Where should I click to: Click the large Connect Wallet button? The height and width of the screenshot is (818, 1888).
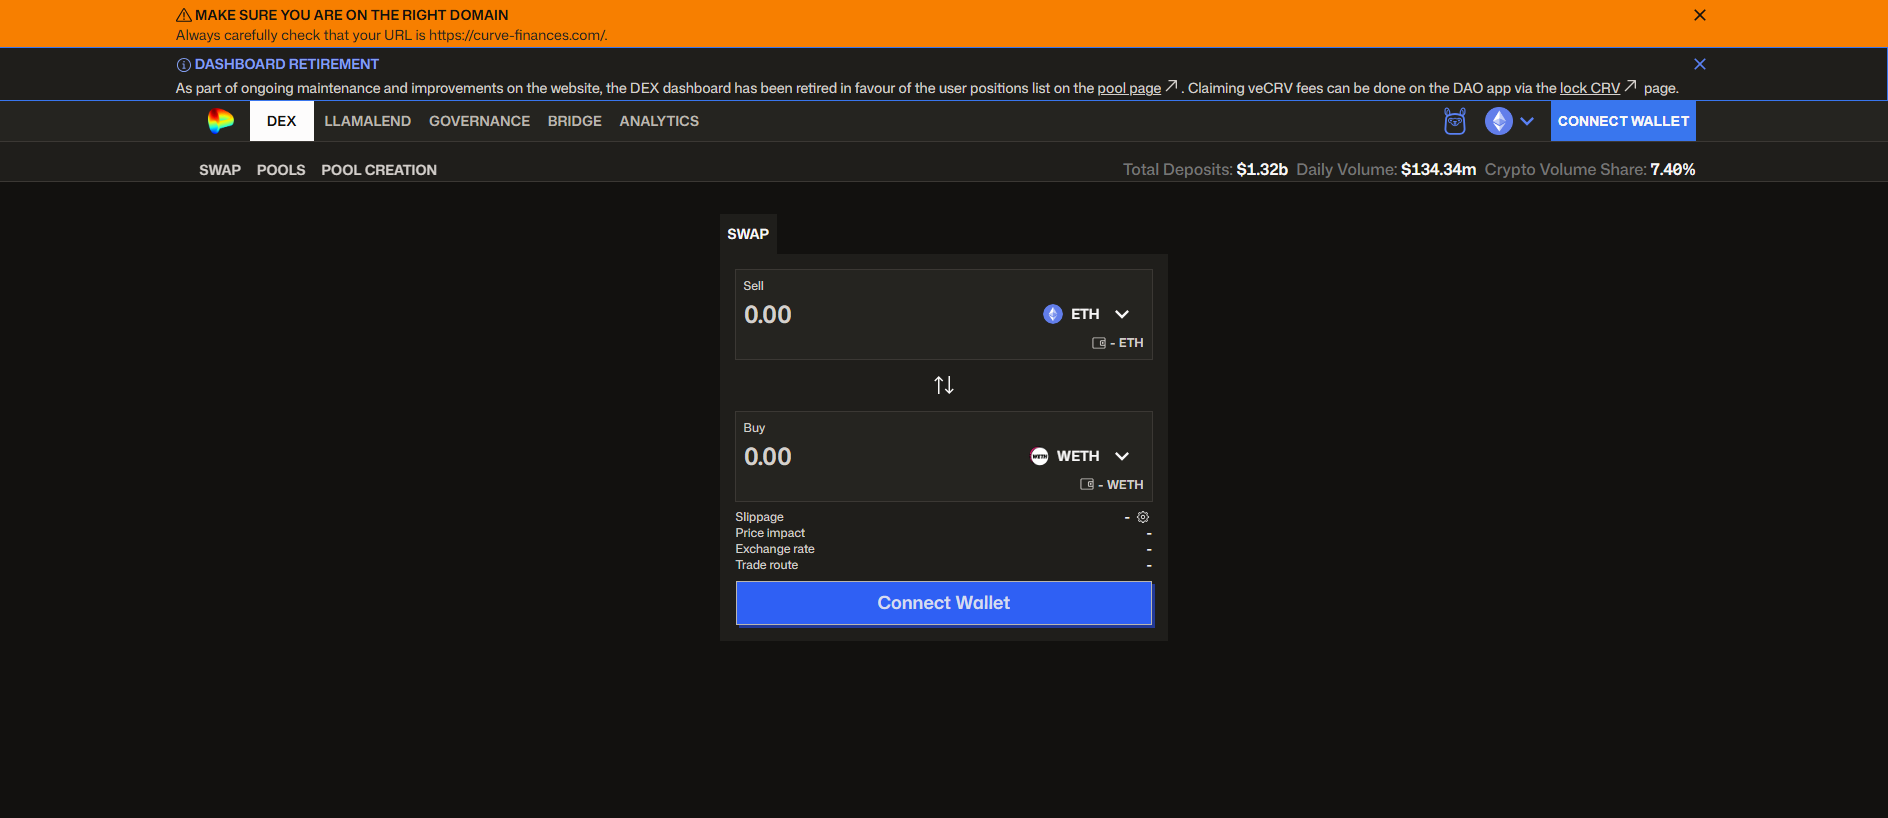tap(944, 603)
